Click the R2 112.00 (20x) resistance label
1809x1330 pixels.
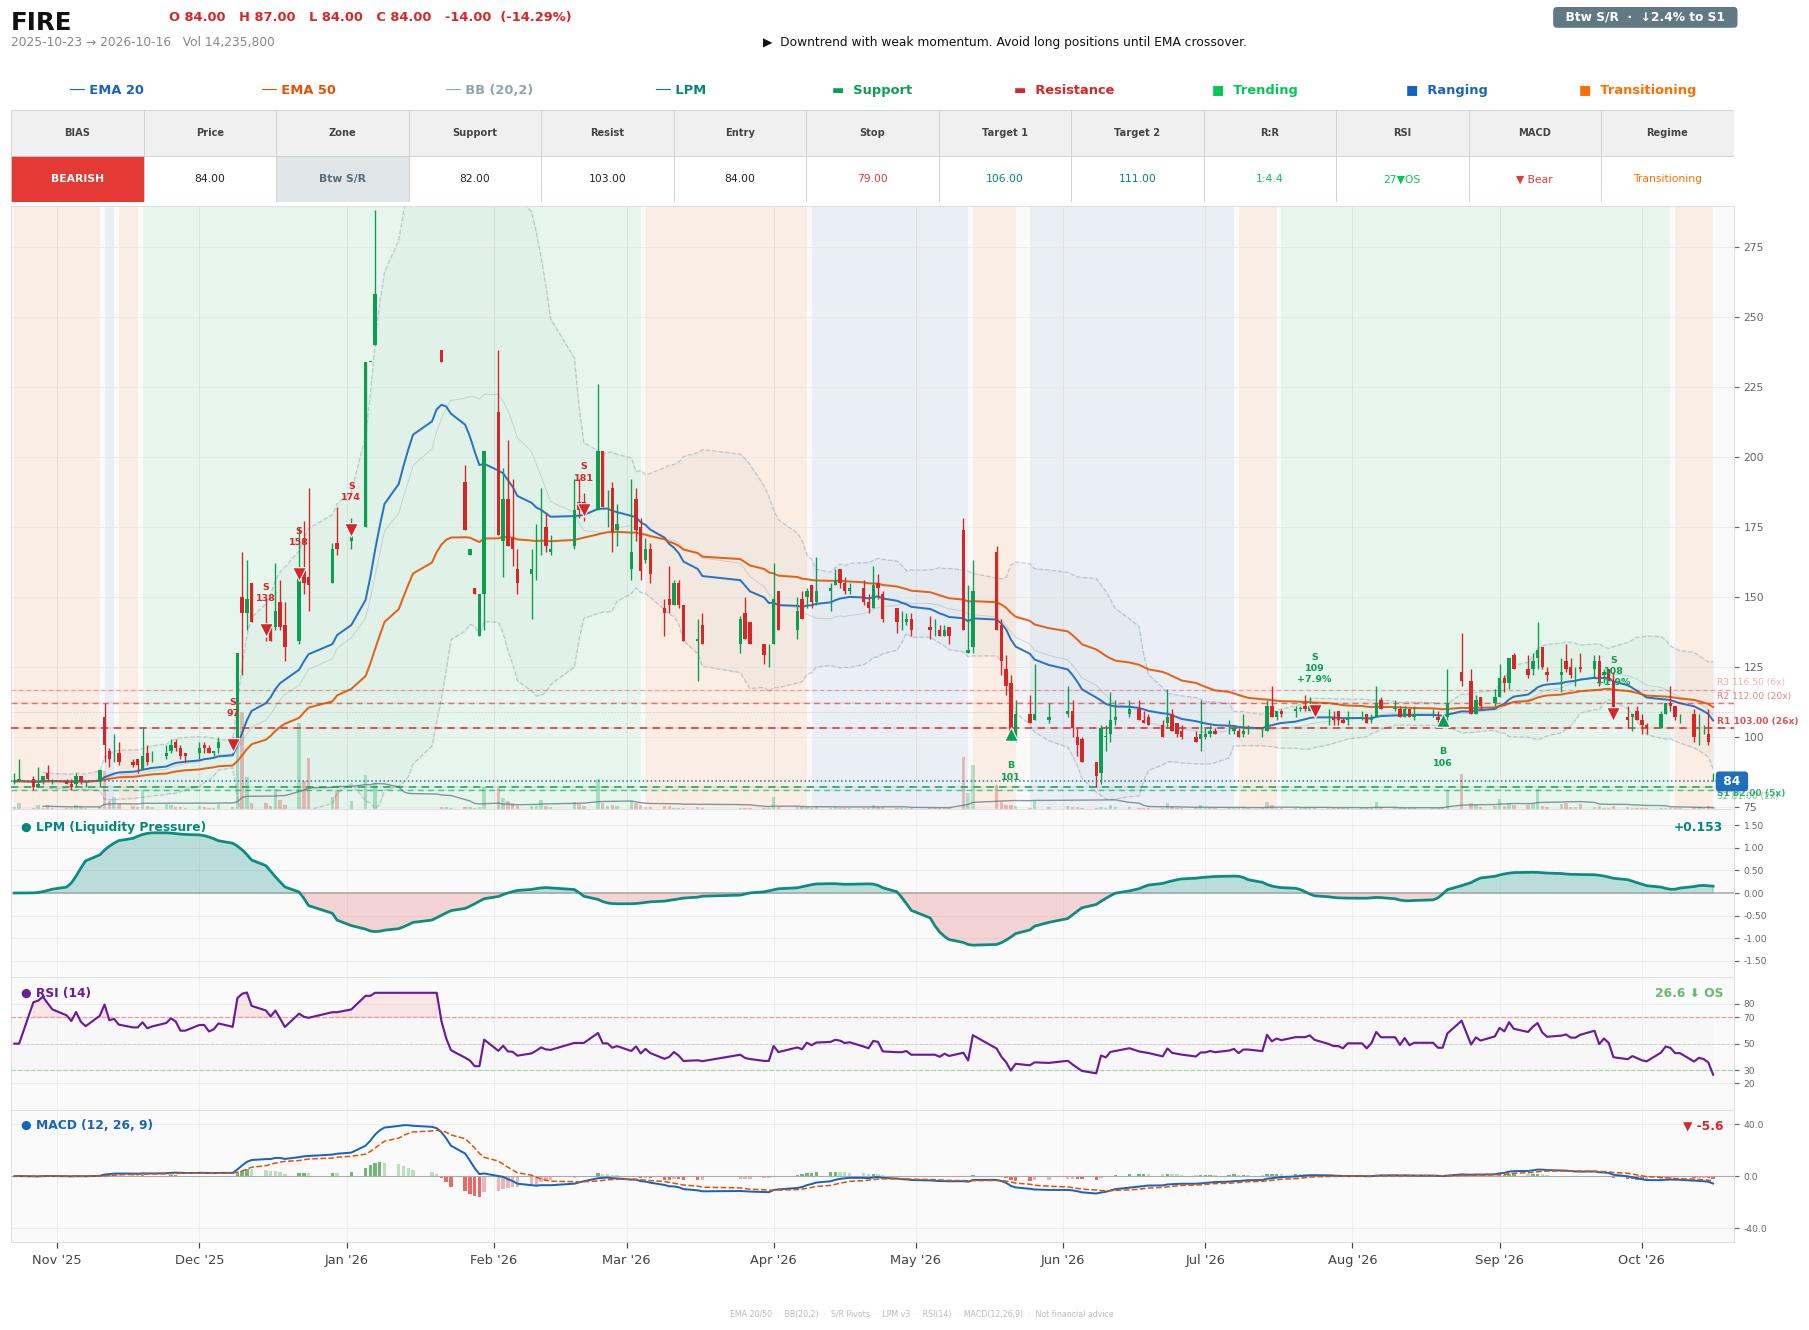tap(1754, 696)
